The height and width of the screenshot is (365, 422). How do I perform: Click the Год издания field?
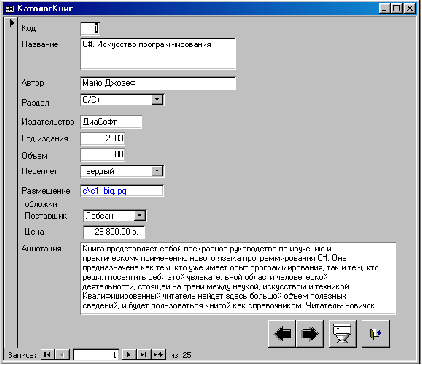[103, 138]
